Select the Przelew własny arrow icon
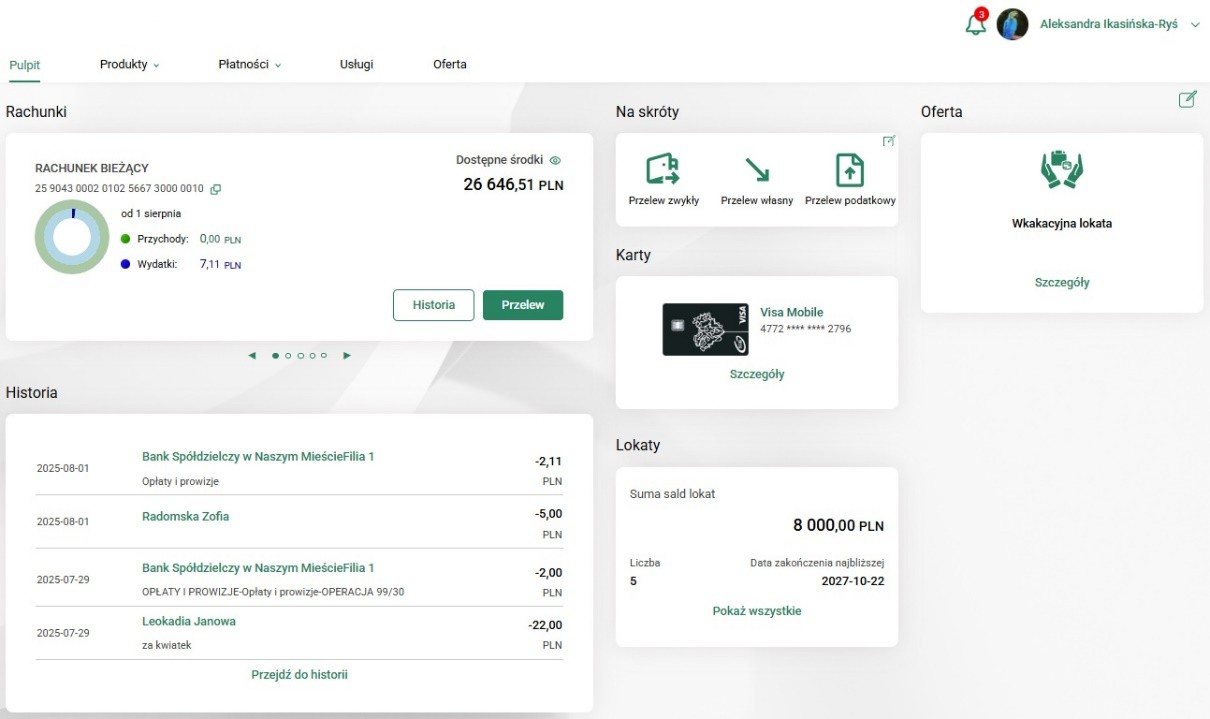The image size is (1210, 719). point(757,170)
